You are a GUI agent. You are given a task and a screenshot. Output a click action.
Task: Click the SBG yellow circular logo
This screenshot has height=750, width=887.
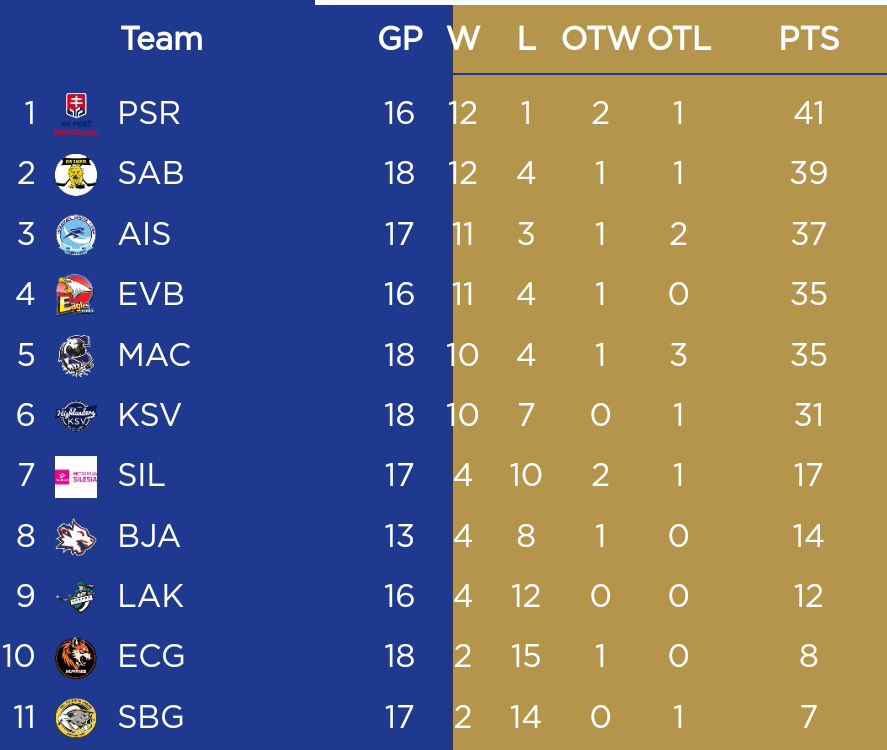(76, 717)
